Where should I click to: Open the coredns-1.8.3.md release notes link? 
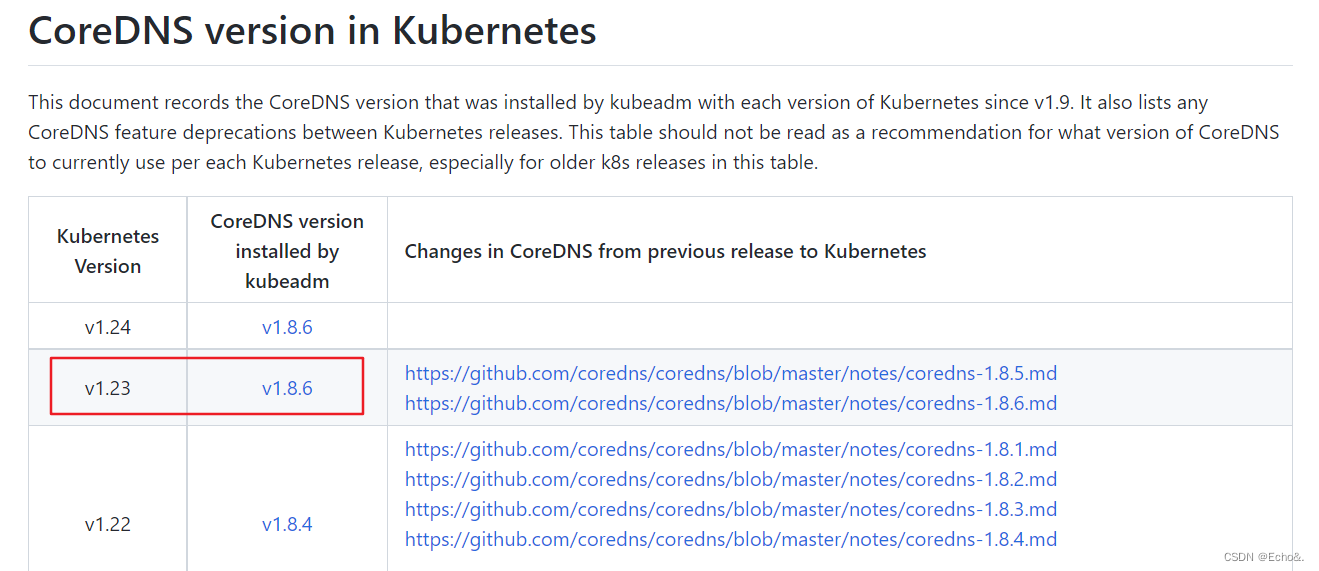731,509
